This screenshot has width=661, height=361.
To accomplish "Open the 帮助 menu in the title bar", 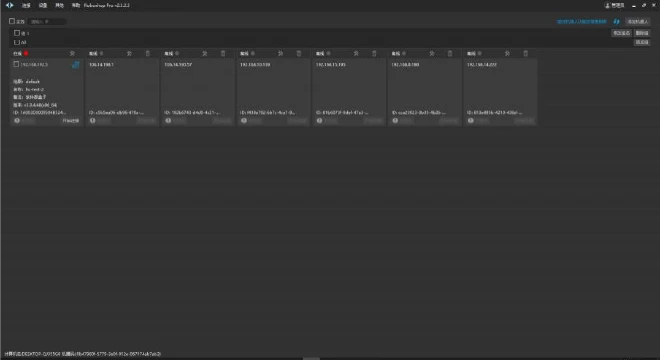I will [x=76, y=5].
